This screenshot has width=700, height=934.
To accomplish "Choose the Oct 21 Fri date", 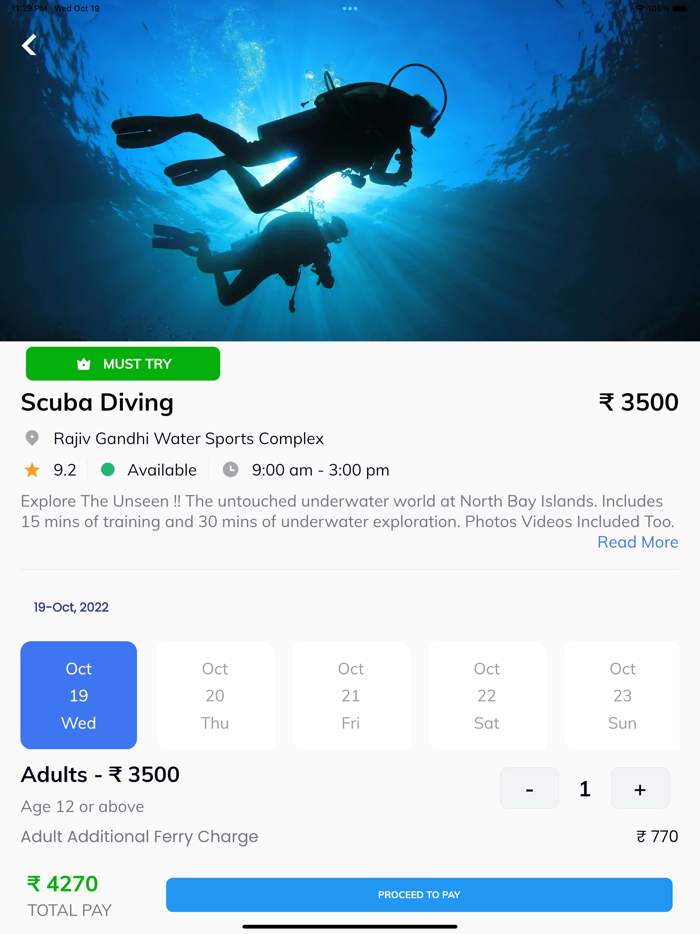I will click(351, 695).
